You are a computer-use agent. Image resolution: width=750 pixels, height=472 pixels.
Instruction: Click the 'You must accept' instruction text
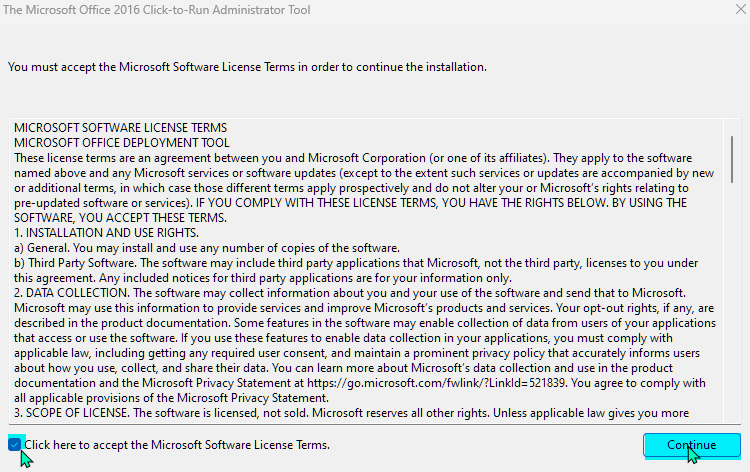[247, 67]
